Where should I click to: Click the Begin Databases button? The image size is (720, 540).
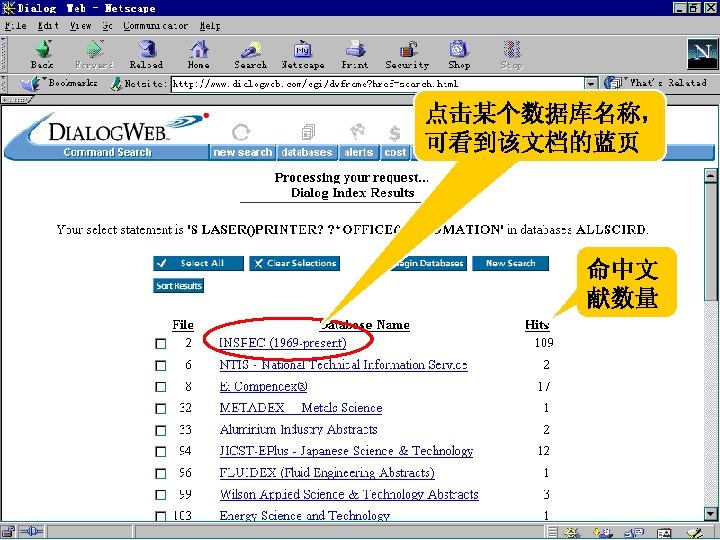(428, 263)
